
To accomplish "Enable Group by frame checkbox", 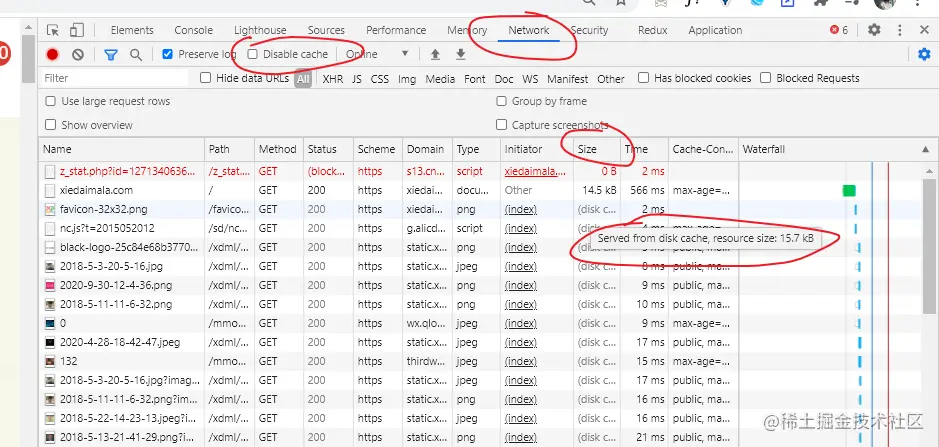I will point(501,101).
